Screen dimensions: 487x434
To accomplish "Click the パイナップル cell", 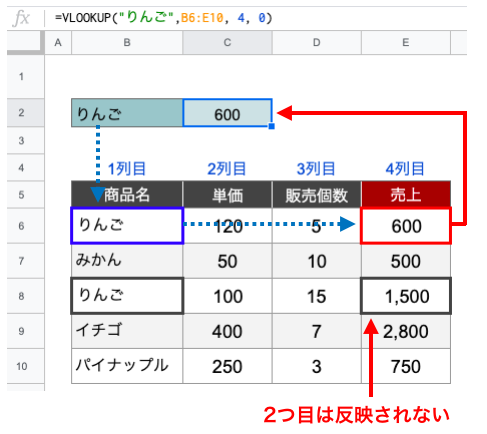I will 127,366.
